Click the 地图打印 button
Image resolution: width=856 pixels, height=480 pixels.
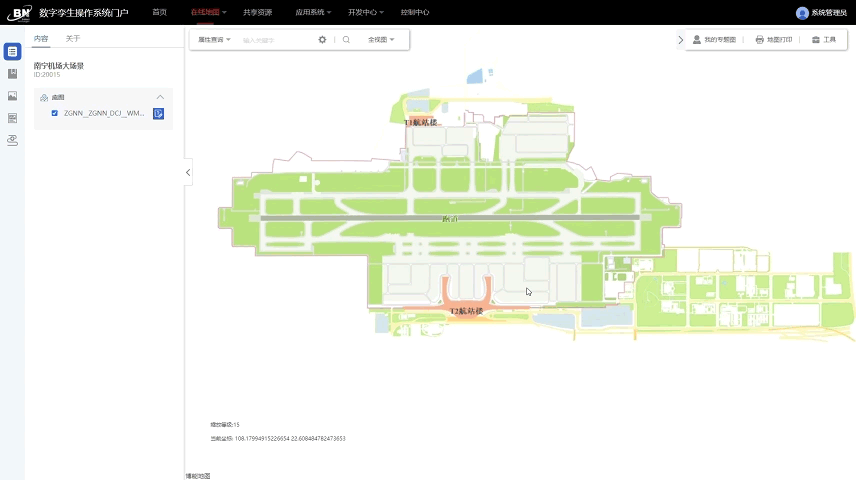coord(774,40)
